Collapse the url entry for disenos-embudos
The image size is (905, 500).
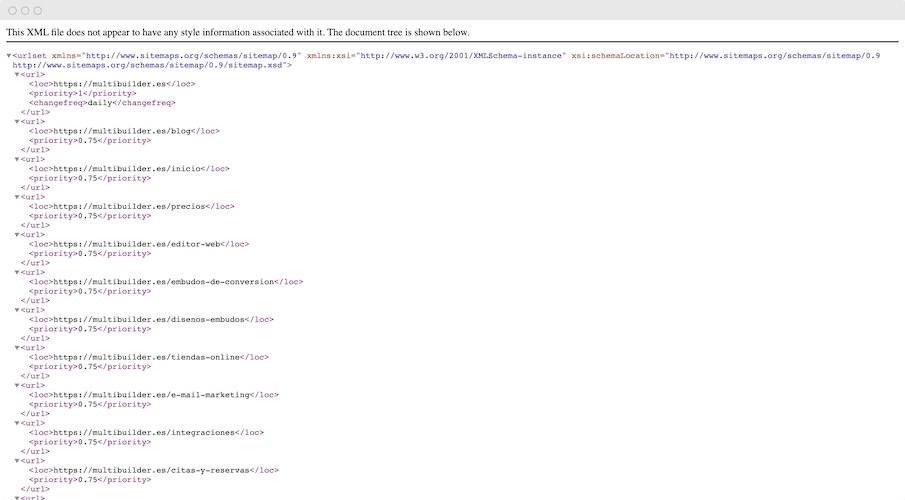(x=17, y=310)
